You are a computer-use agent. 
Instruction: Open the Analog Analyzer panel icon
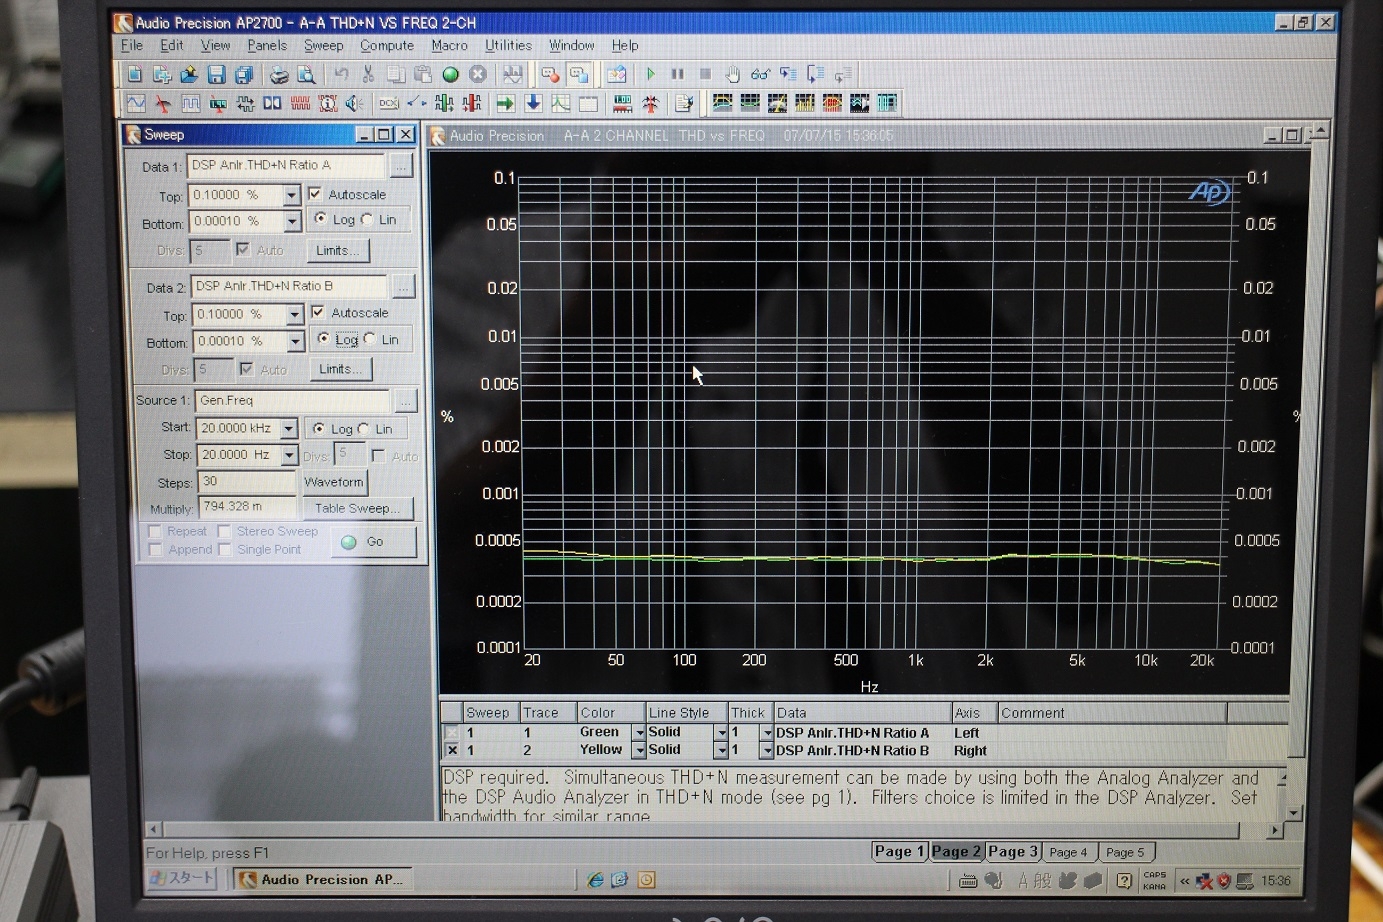pyautogui.click(x=163, y=103)
